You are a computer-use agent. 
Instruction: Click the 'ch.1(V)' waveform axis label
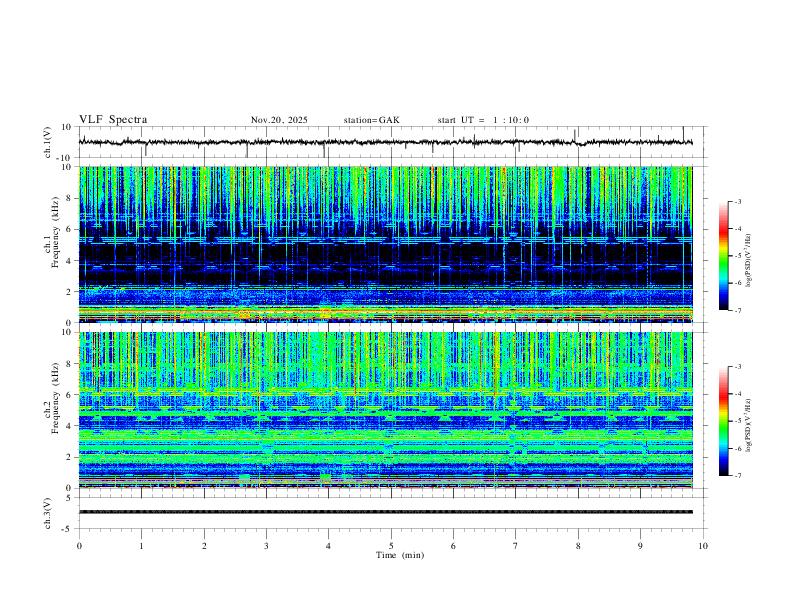click(x=48, y=142)
